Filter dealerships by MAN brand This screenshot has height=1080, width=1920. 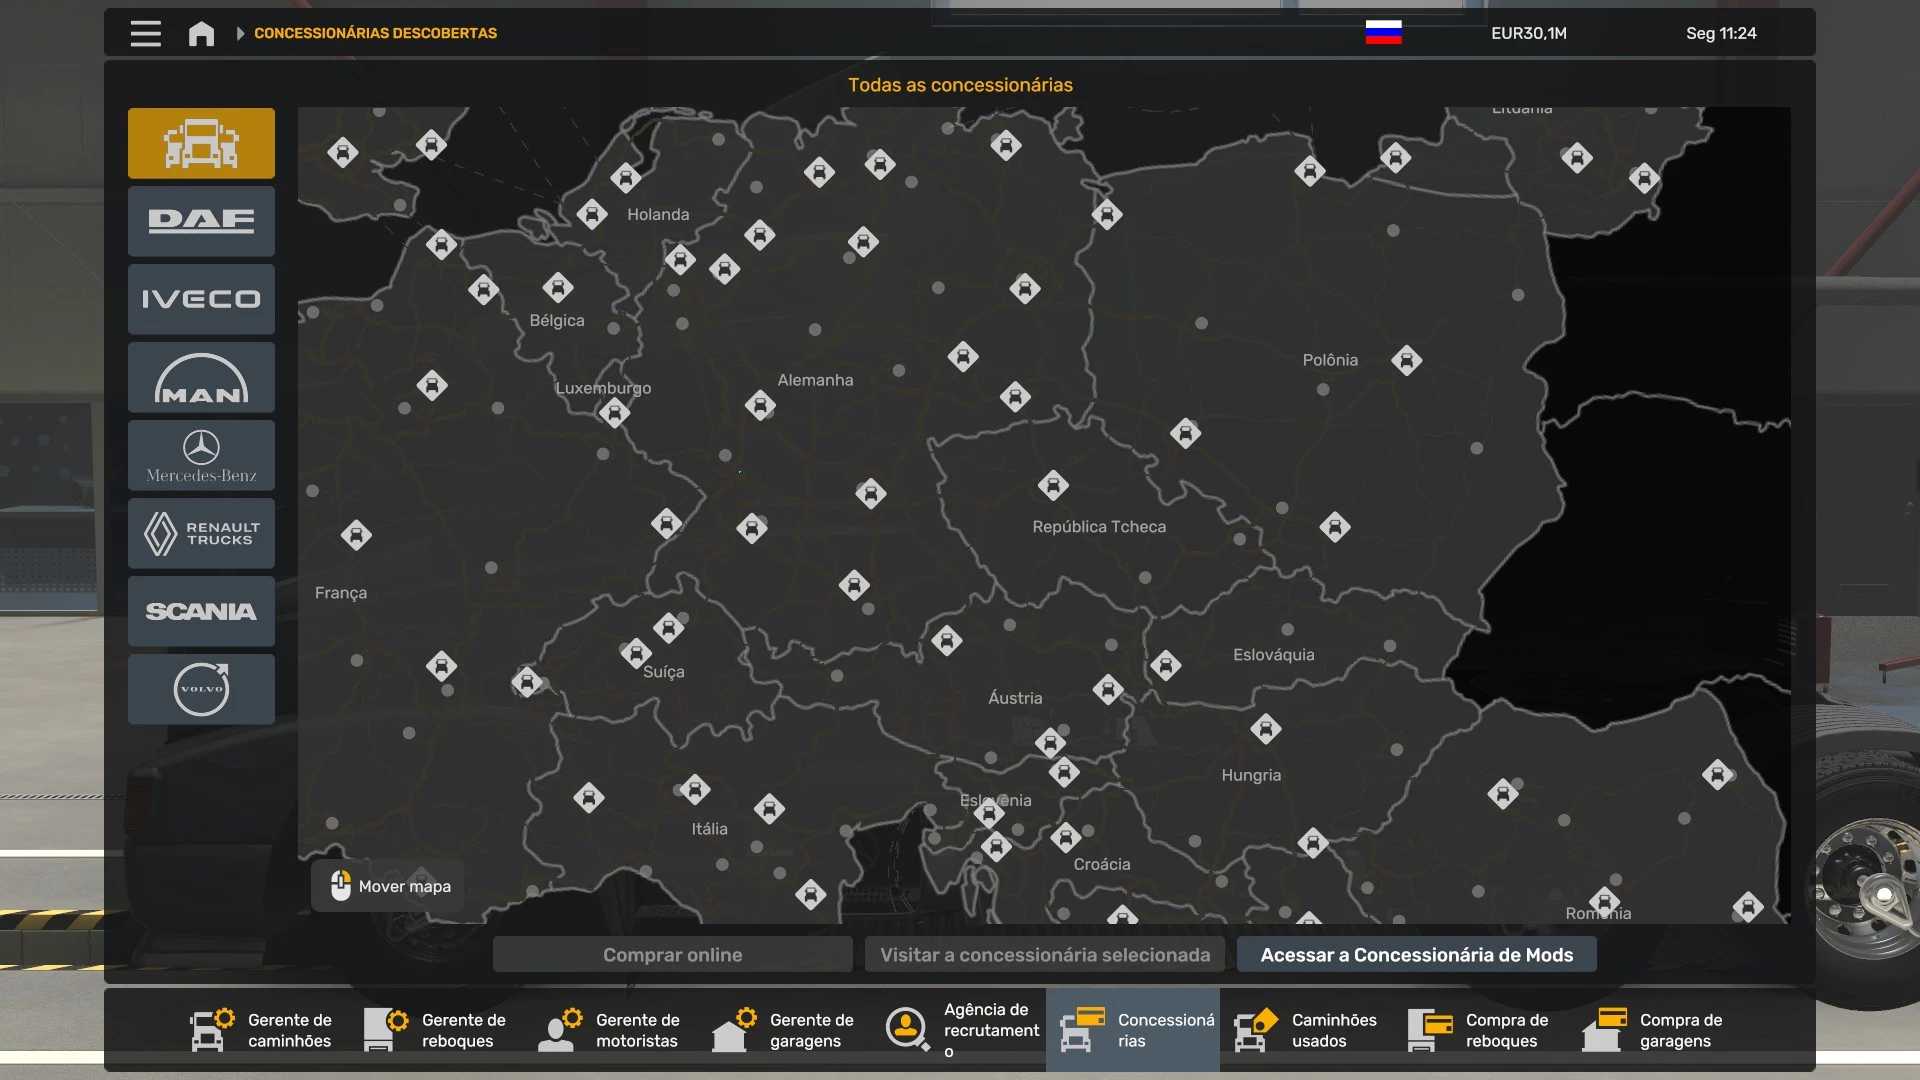click(201, 377)
